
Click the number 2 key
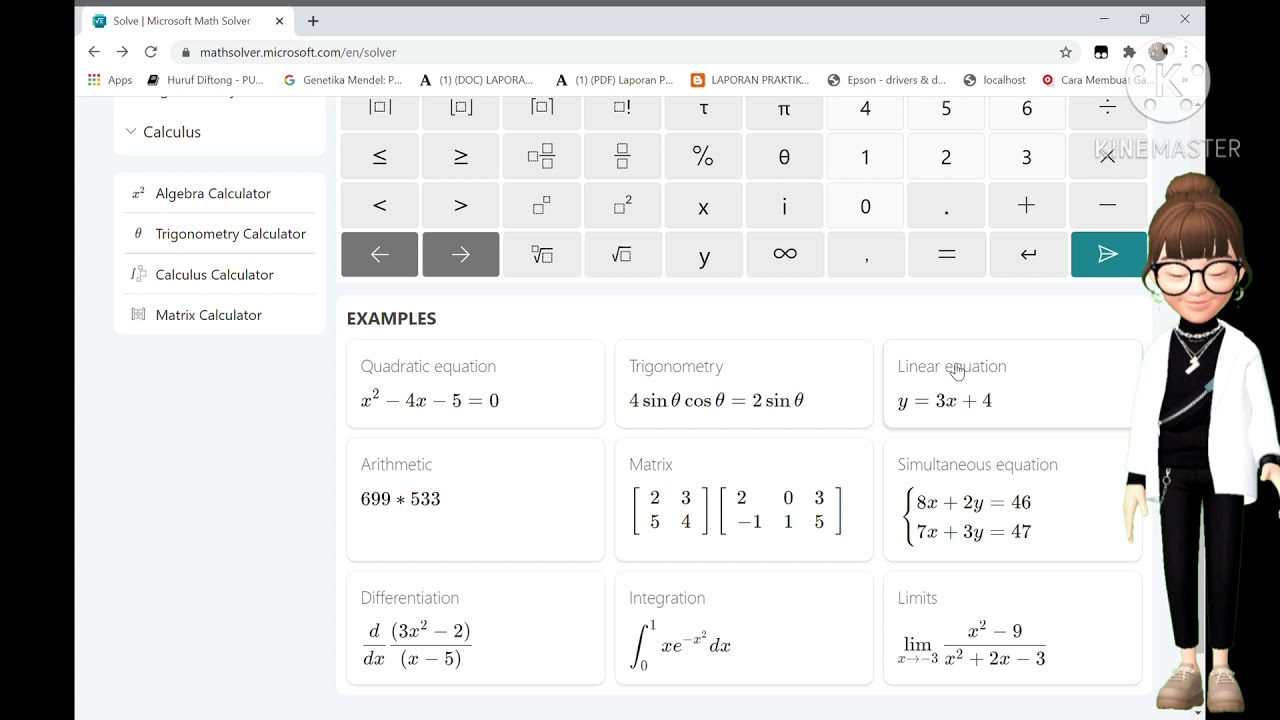tap(947, 156)
